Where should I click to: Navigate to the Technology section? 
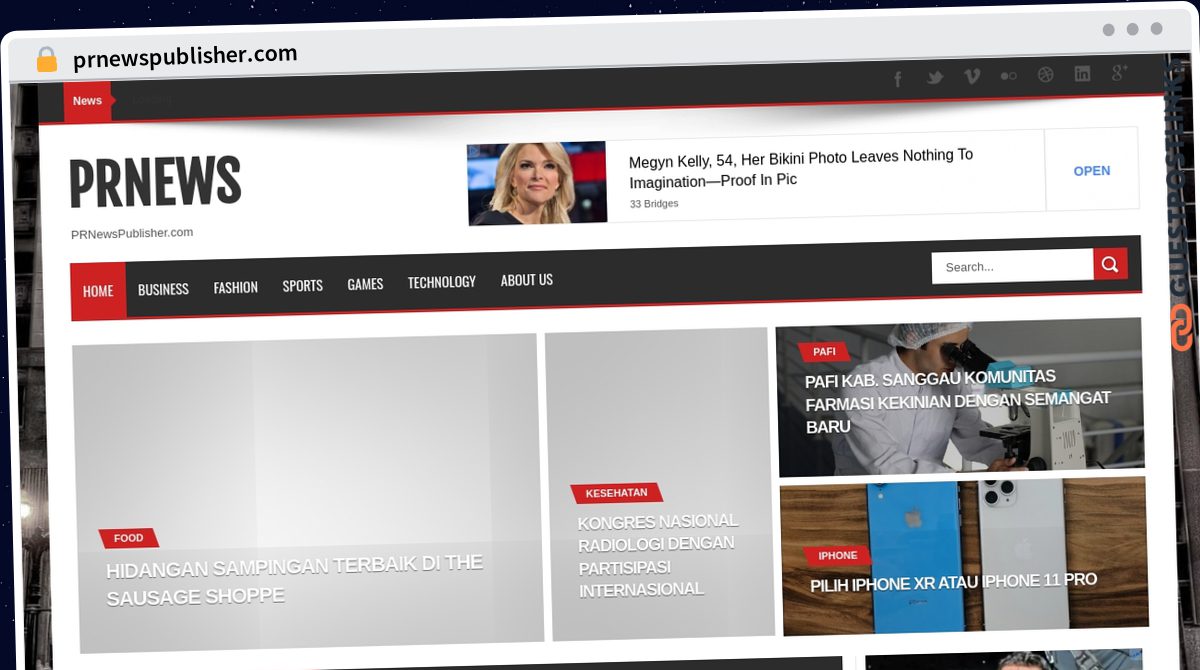pyautogui.click(x=441, y=282)
